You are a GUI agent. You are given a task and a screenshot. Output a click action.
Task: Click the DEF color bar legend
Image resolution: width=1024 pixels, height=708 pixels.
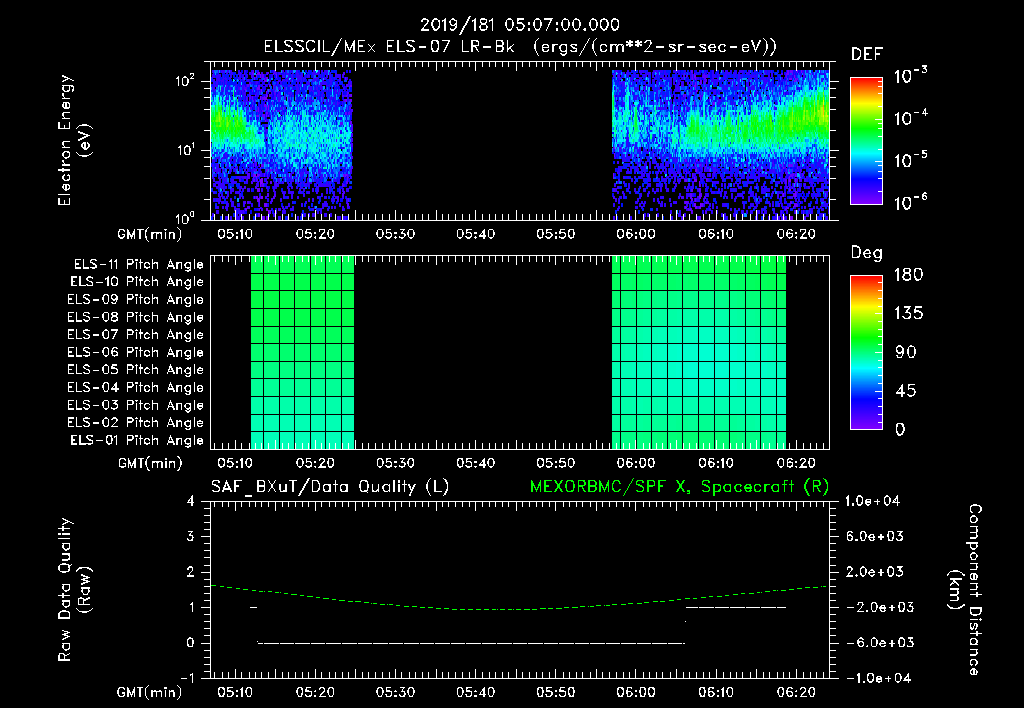pos(866,141)
